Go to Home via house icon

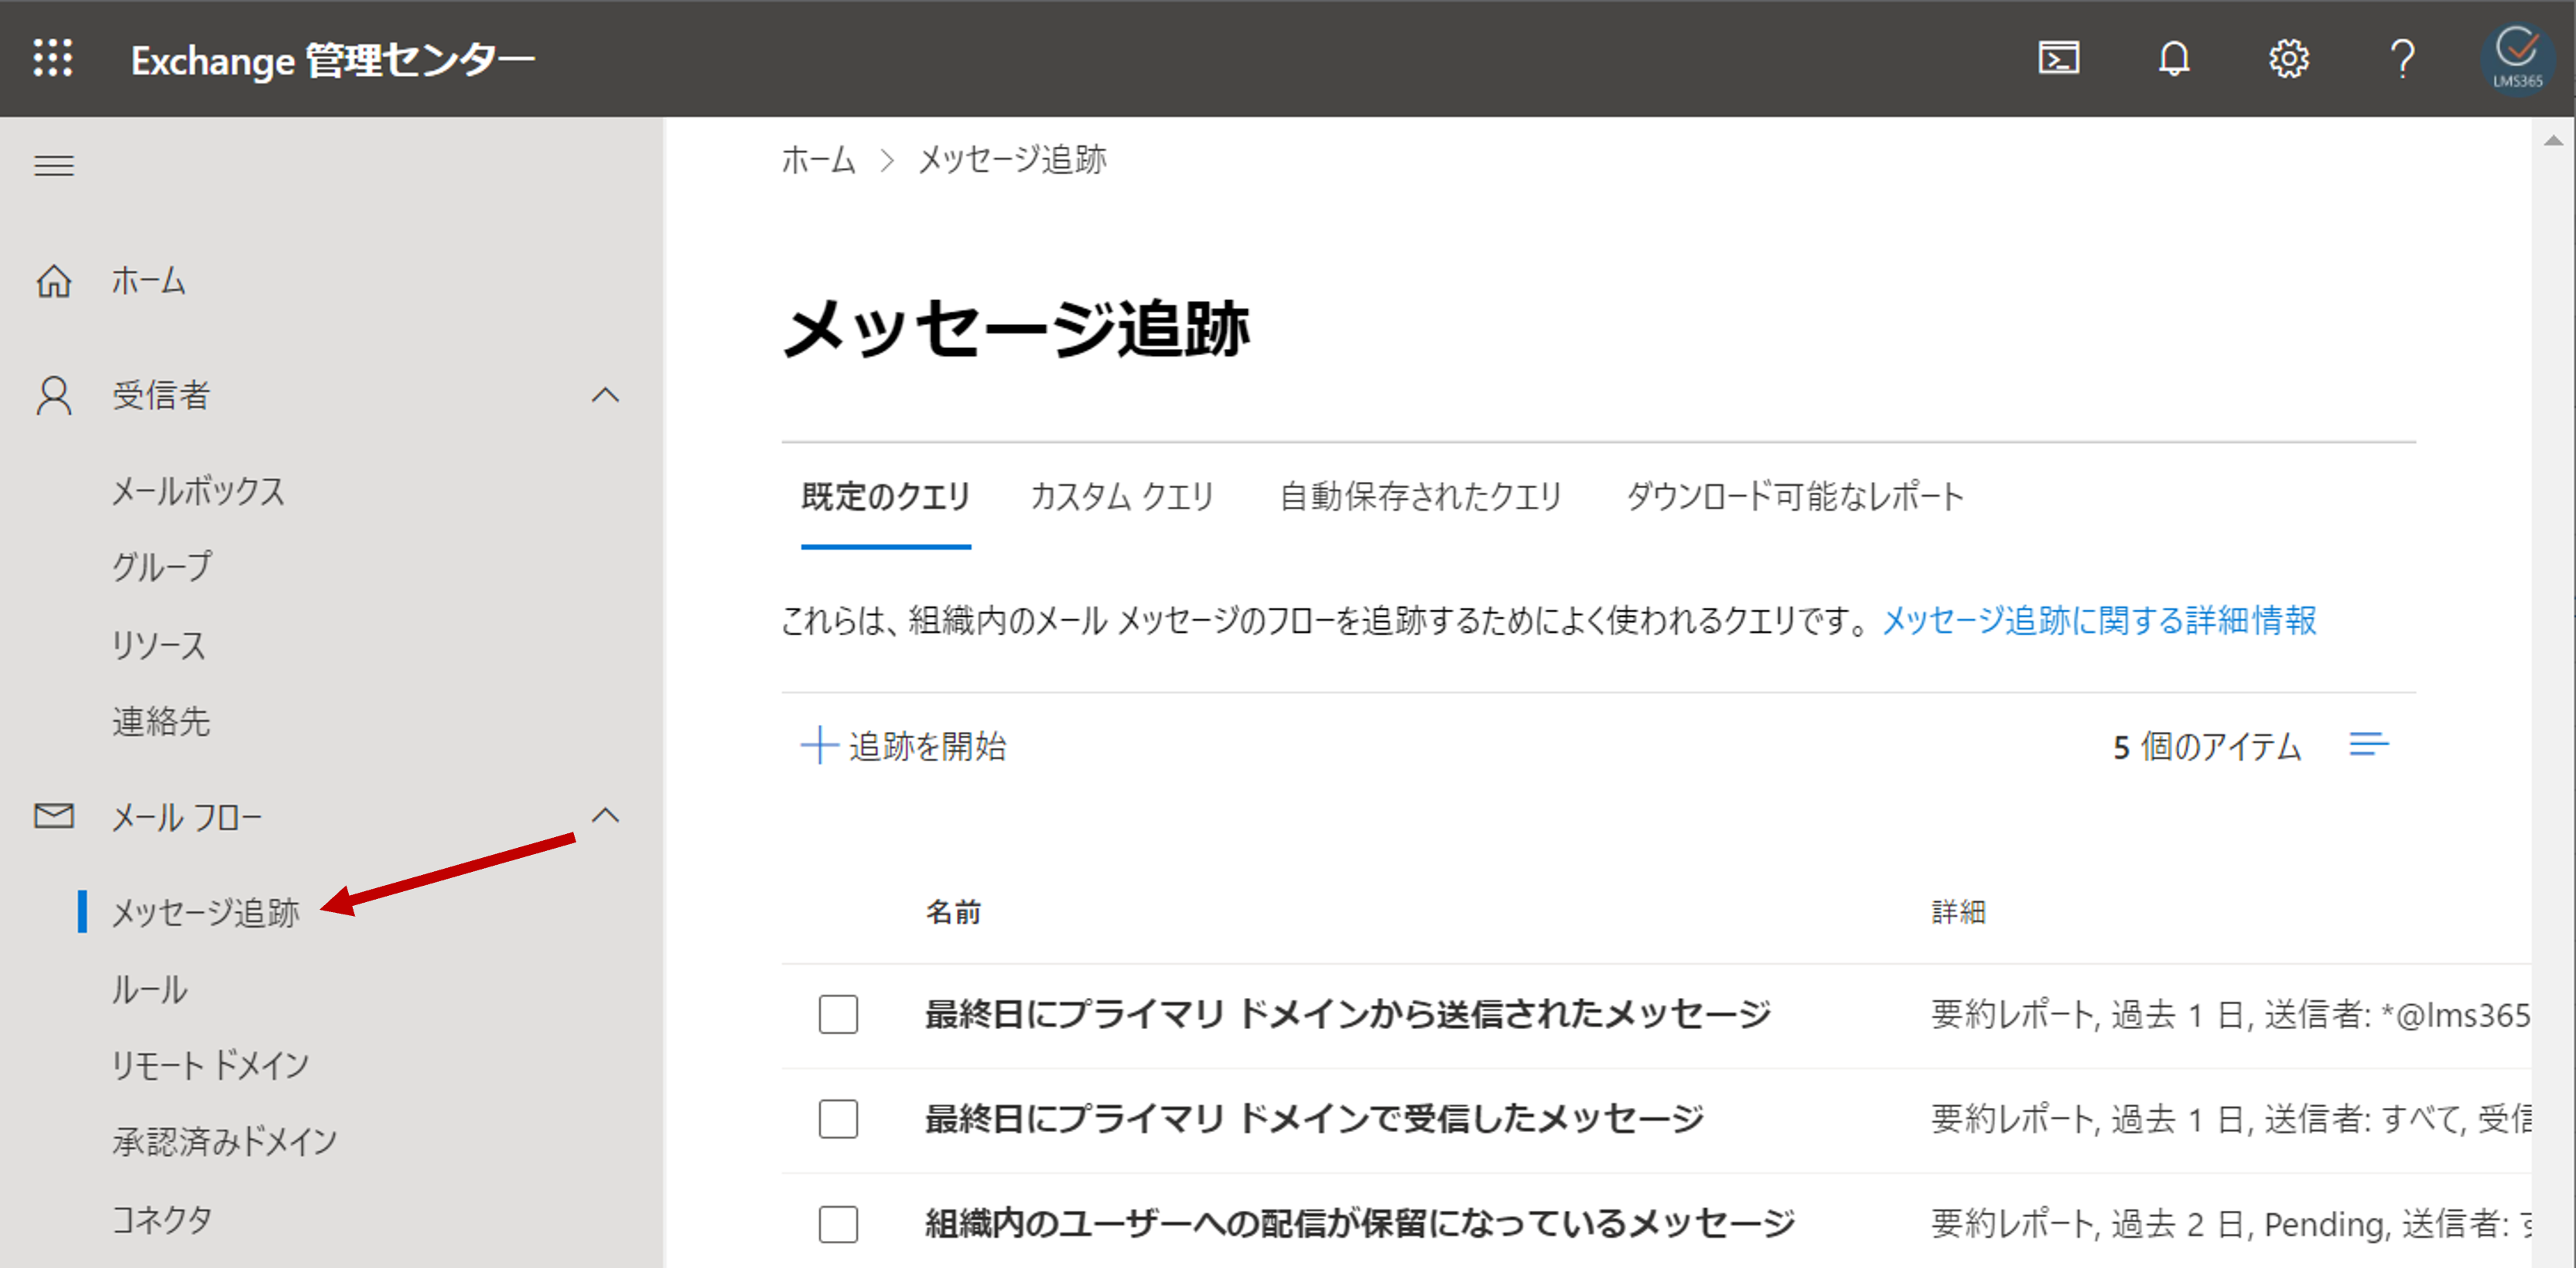54,281
